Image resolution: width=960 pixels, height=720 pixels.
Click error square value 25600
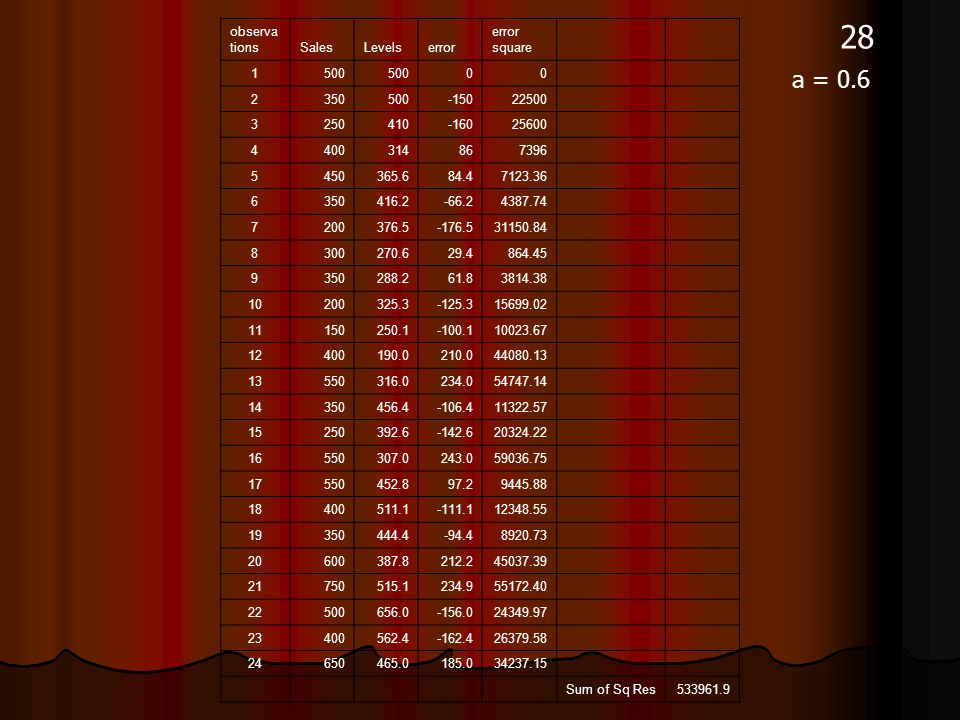click(x=529, y=124)
